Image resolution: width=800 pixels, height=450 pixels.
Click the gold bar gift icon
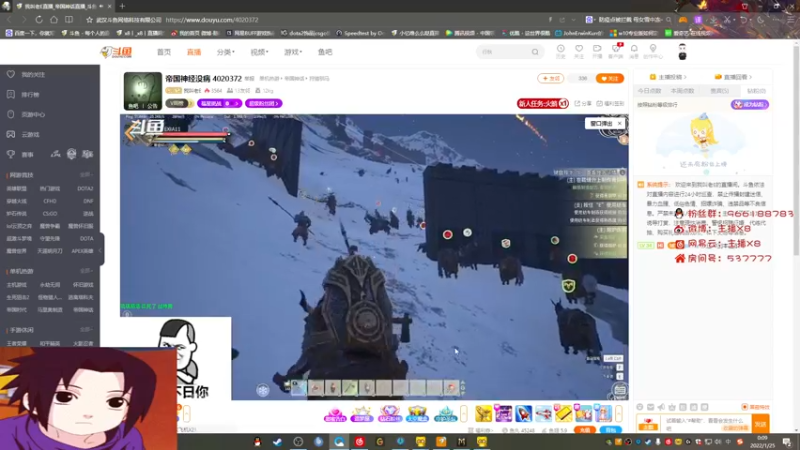563,414
